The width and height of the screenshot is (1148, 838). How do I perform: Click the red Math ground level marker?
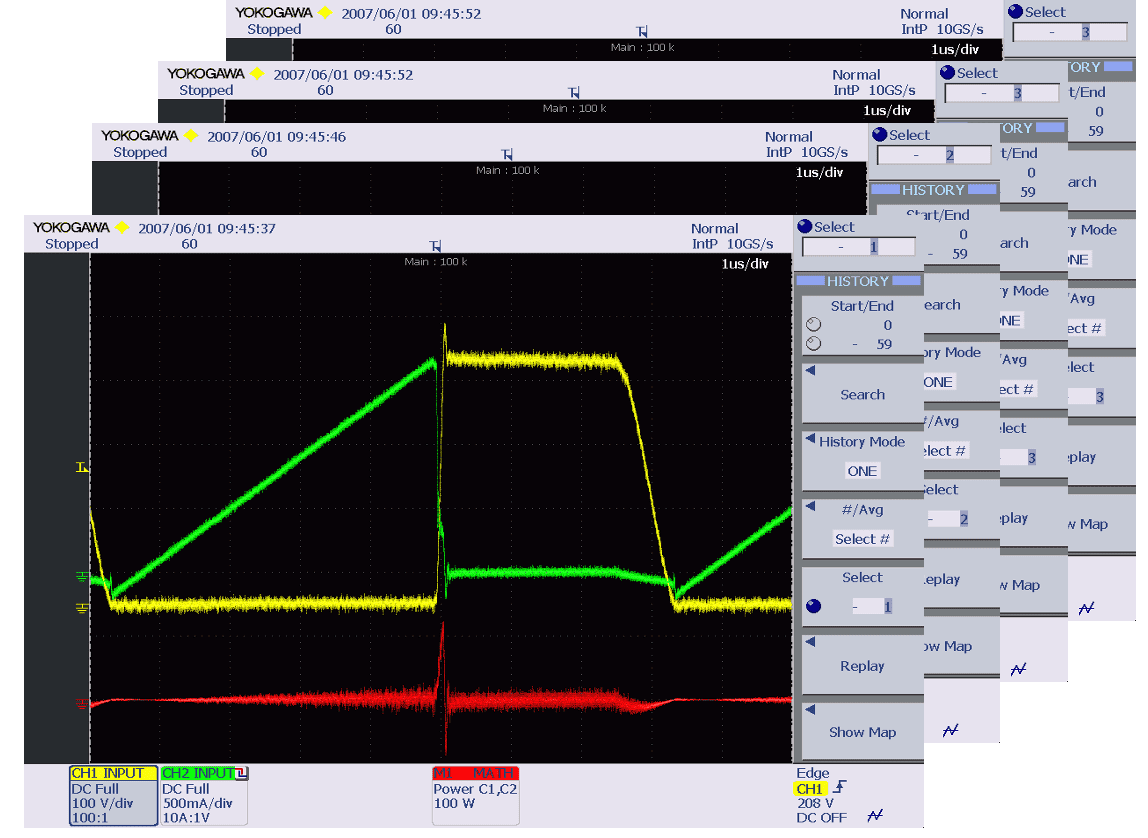(x=82, y=704)
